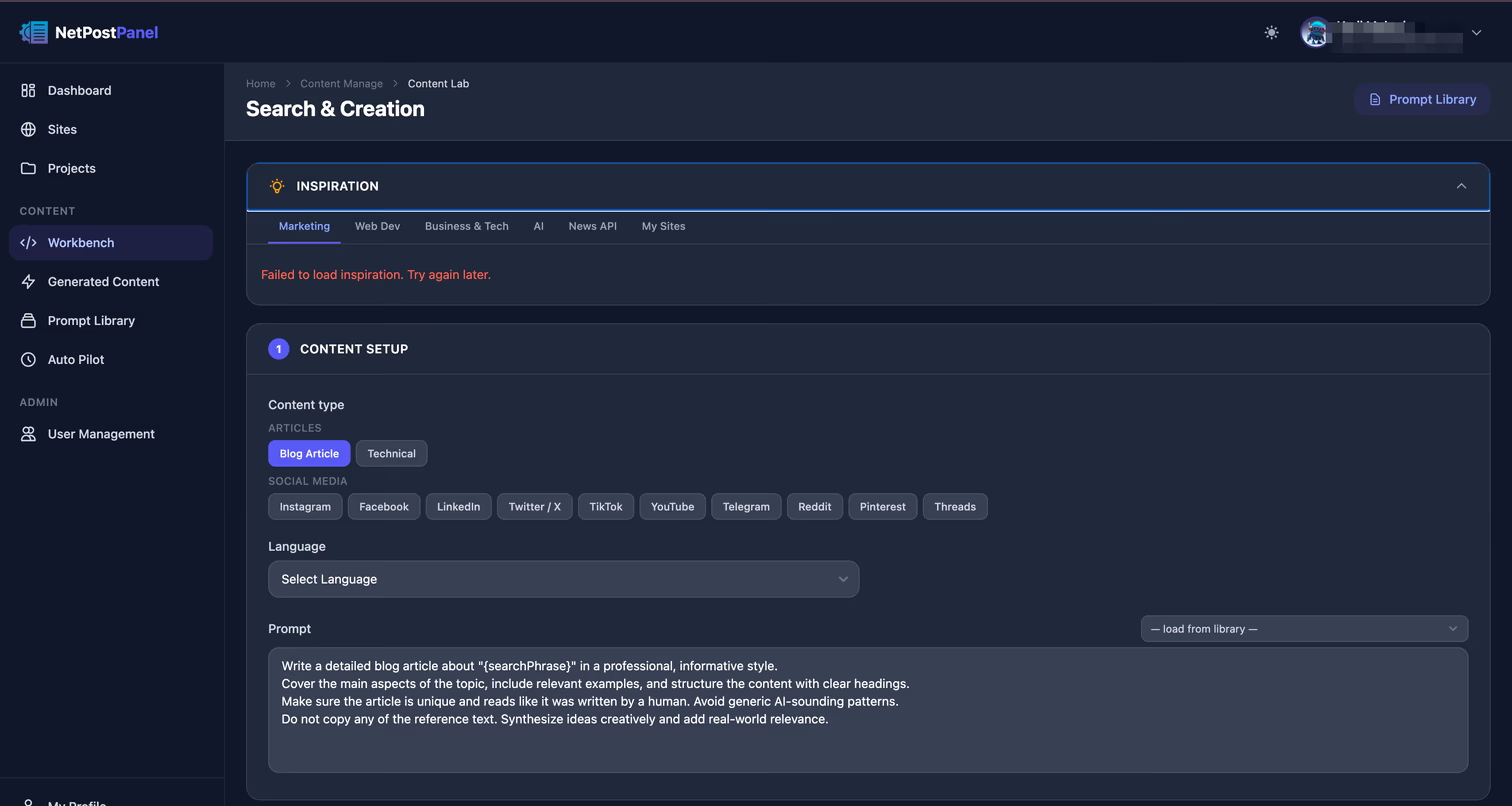Open Generated Content in the sidebar
The width and height of the screenshot is (1512, 806).
(111, 282)
